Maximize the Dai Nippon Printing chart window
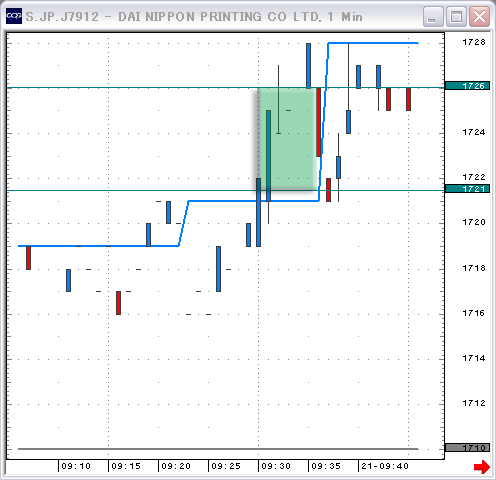496x480 pixels. (456, 17)
